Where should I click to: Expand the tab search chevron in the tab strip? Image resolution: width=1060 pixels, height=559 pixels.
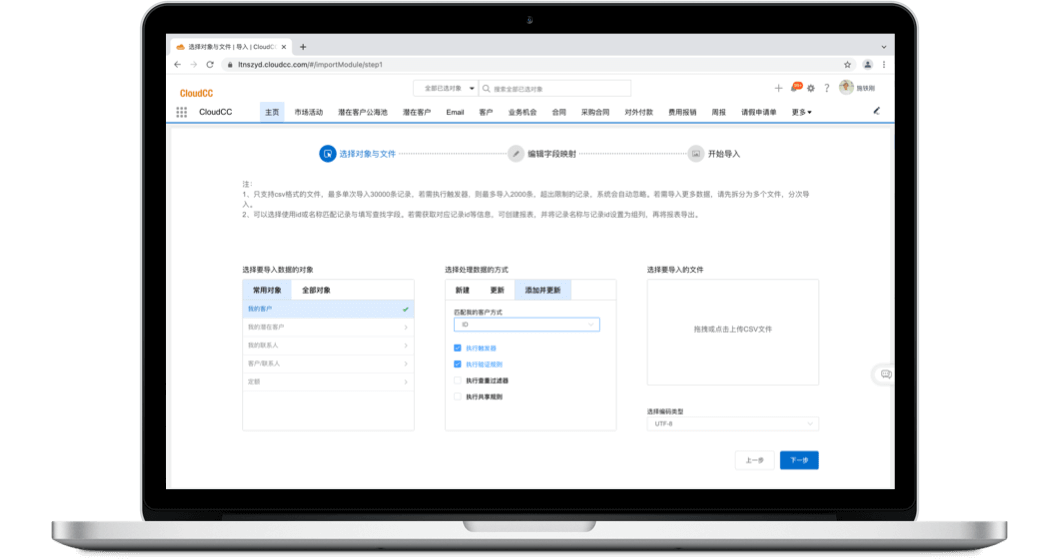(x=884, y=47)
